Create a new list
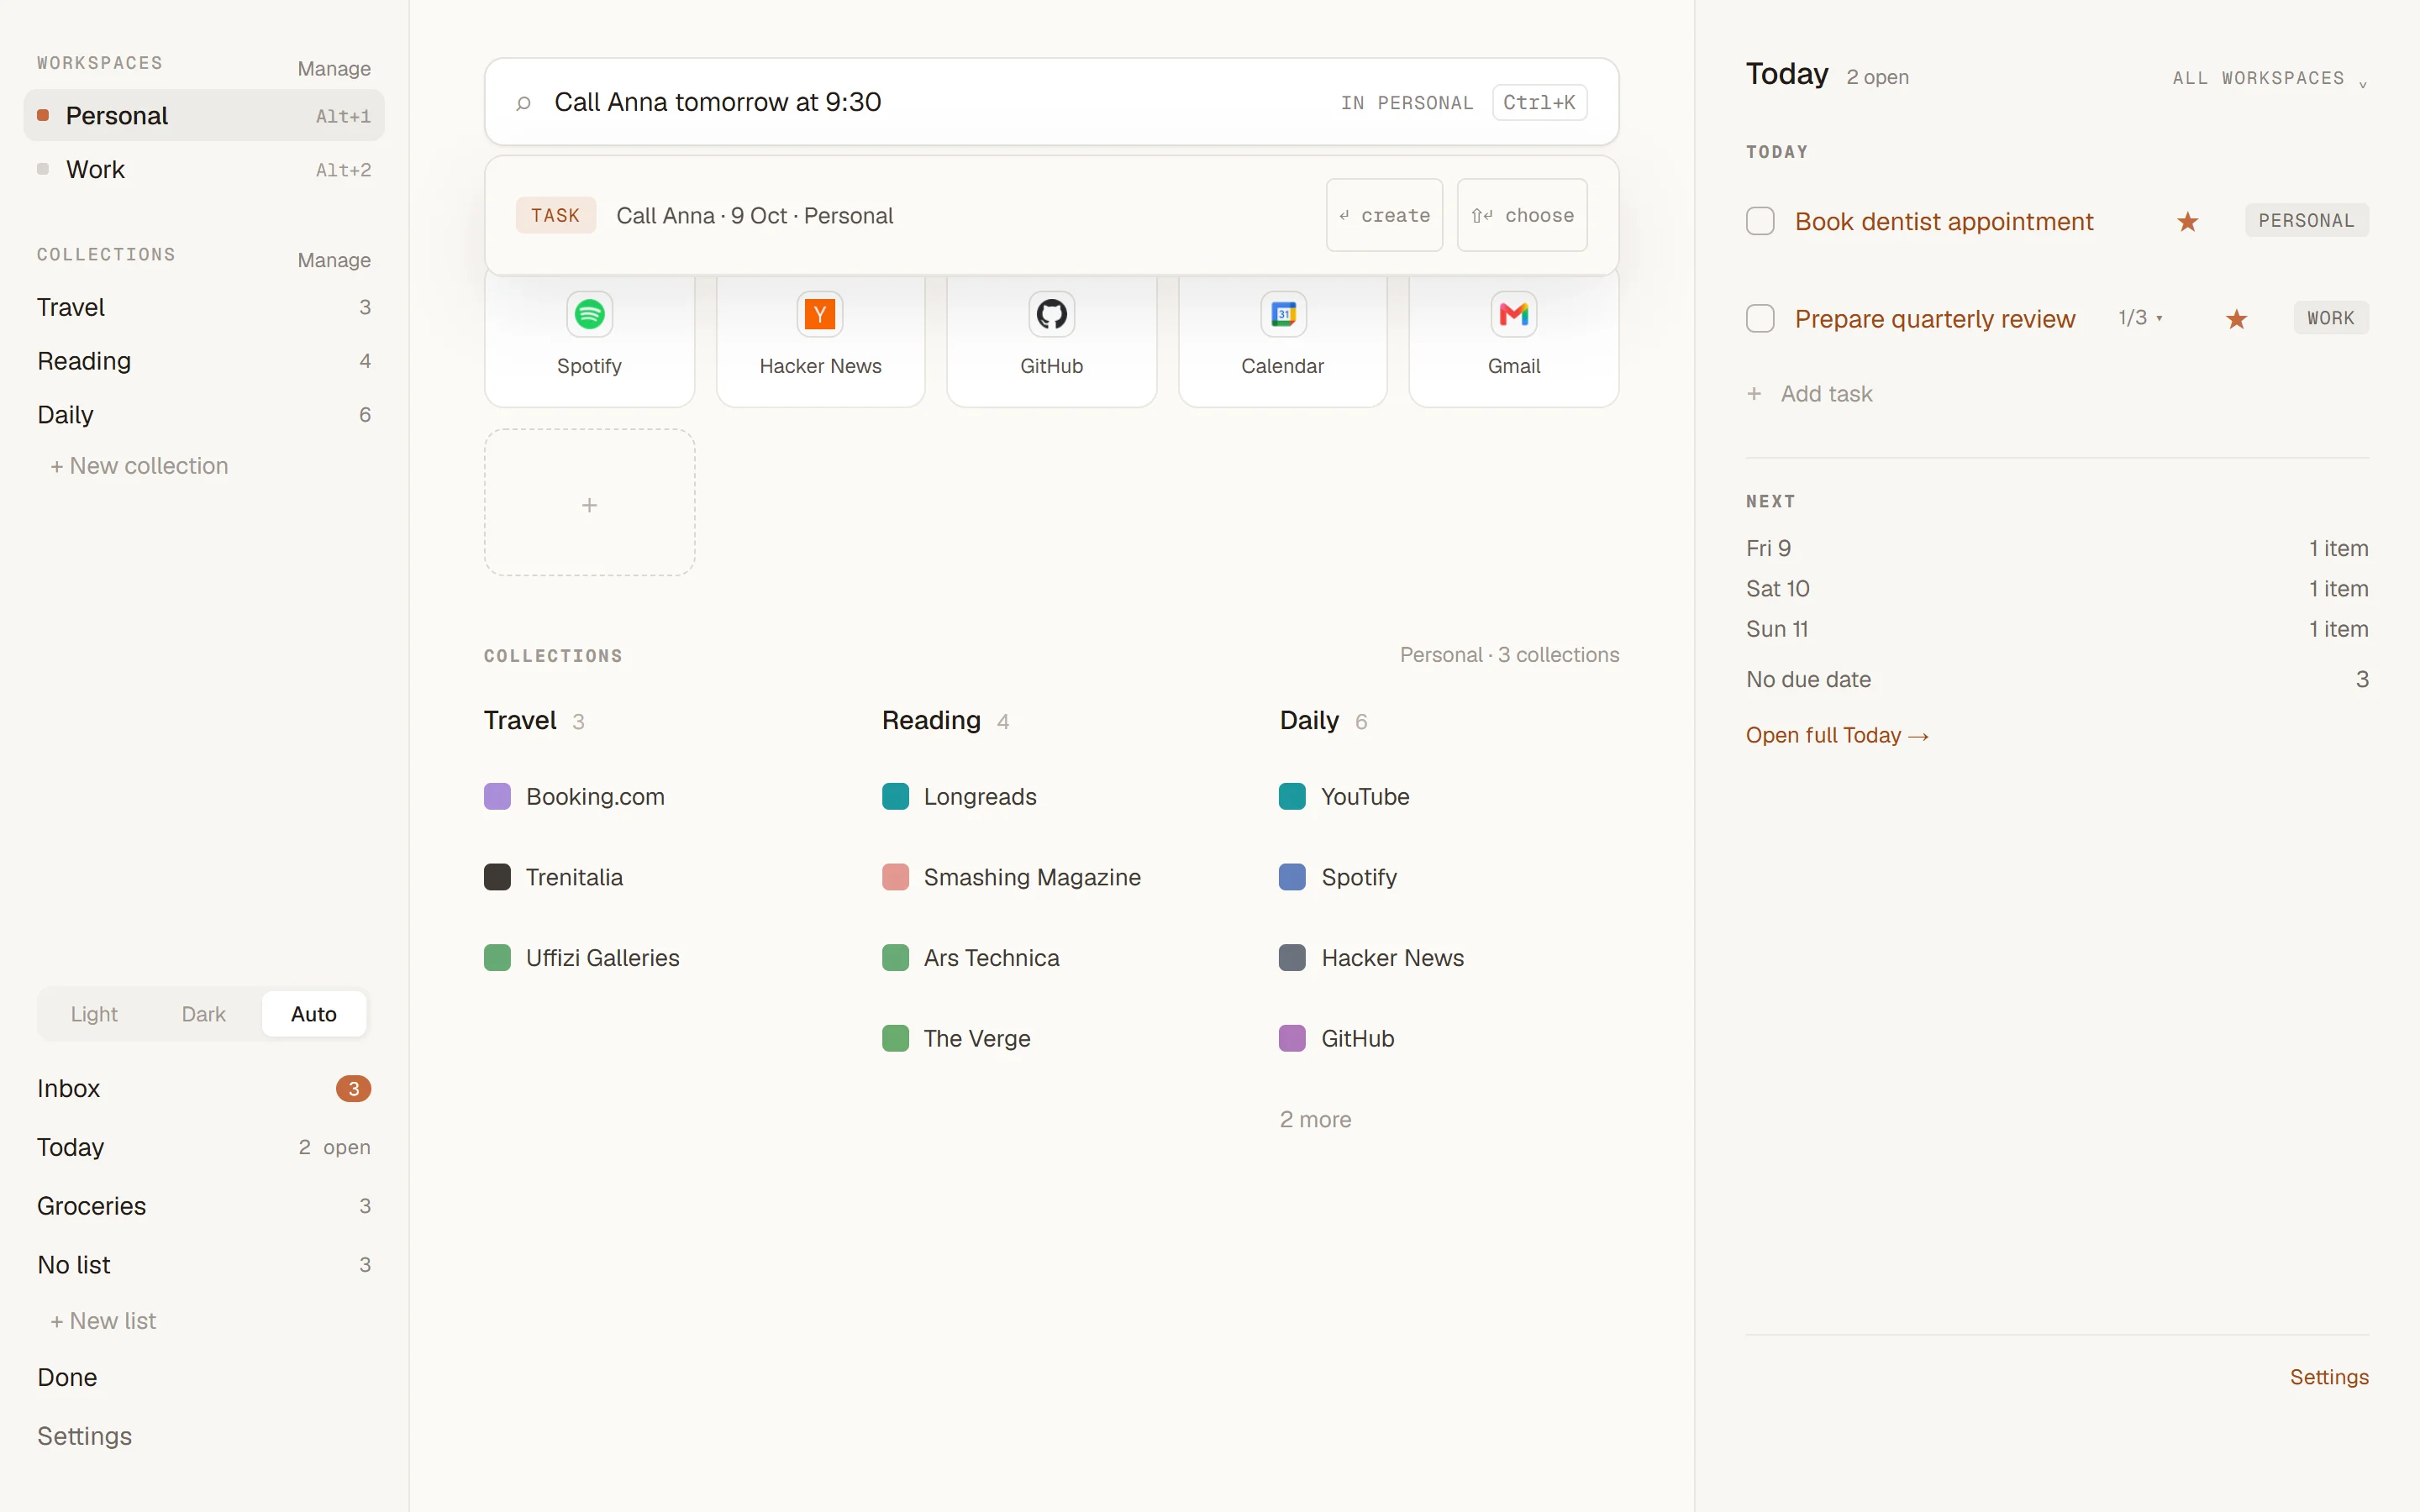Image resolution: width=2420 pixels, height=1512 pixels. 103,1321
